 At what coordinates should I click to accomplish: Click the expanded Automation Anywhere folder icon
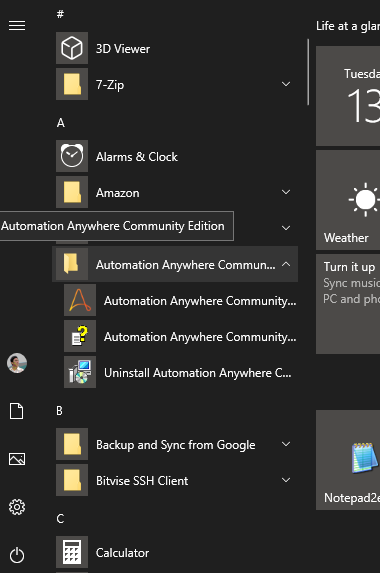[x=72, y=264]
